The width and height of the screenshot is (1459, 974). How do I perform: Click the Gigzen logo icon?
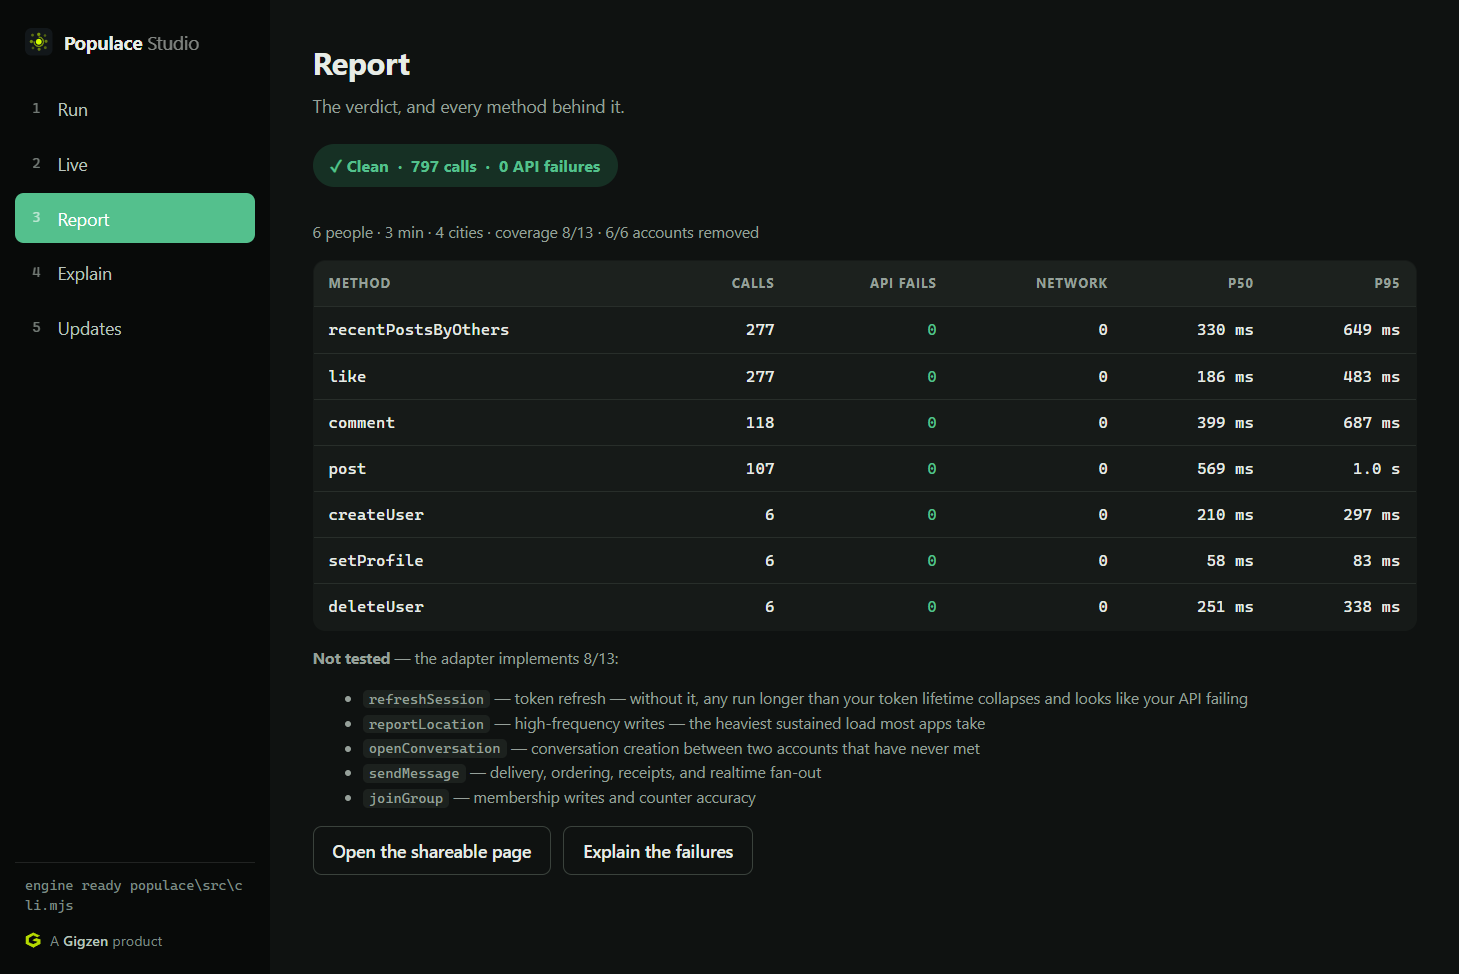pos(33,941)
